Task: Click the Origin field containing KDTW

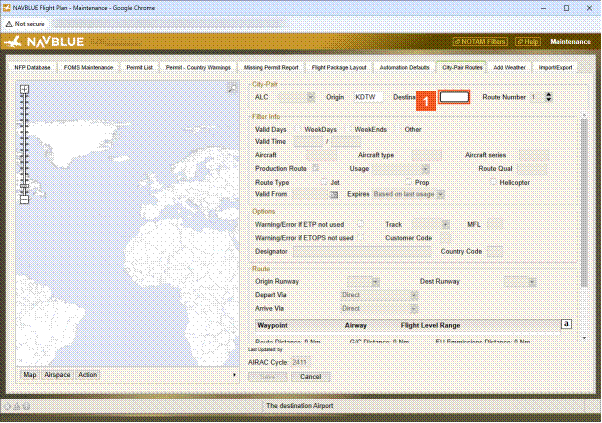Action: [368, 97]
